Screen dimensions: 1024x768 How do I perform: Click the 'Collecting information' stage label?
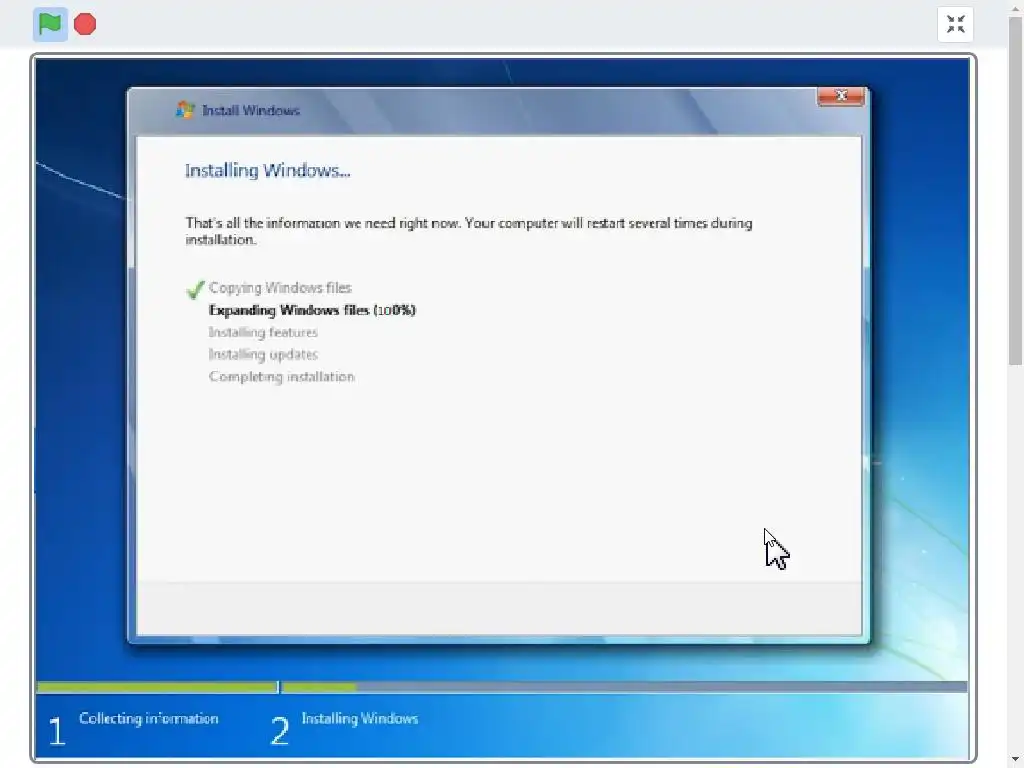pyautogui.click(x=149, y=718)
